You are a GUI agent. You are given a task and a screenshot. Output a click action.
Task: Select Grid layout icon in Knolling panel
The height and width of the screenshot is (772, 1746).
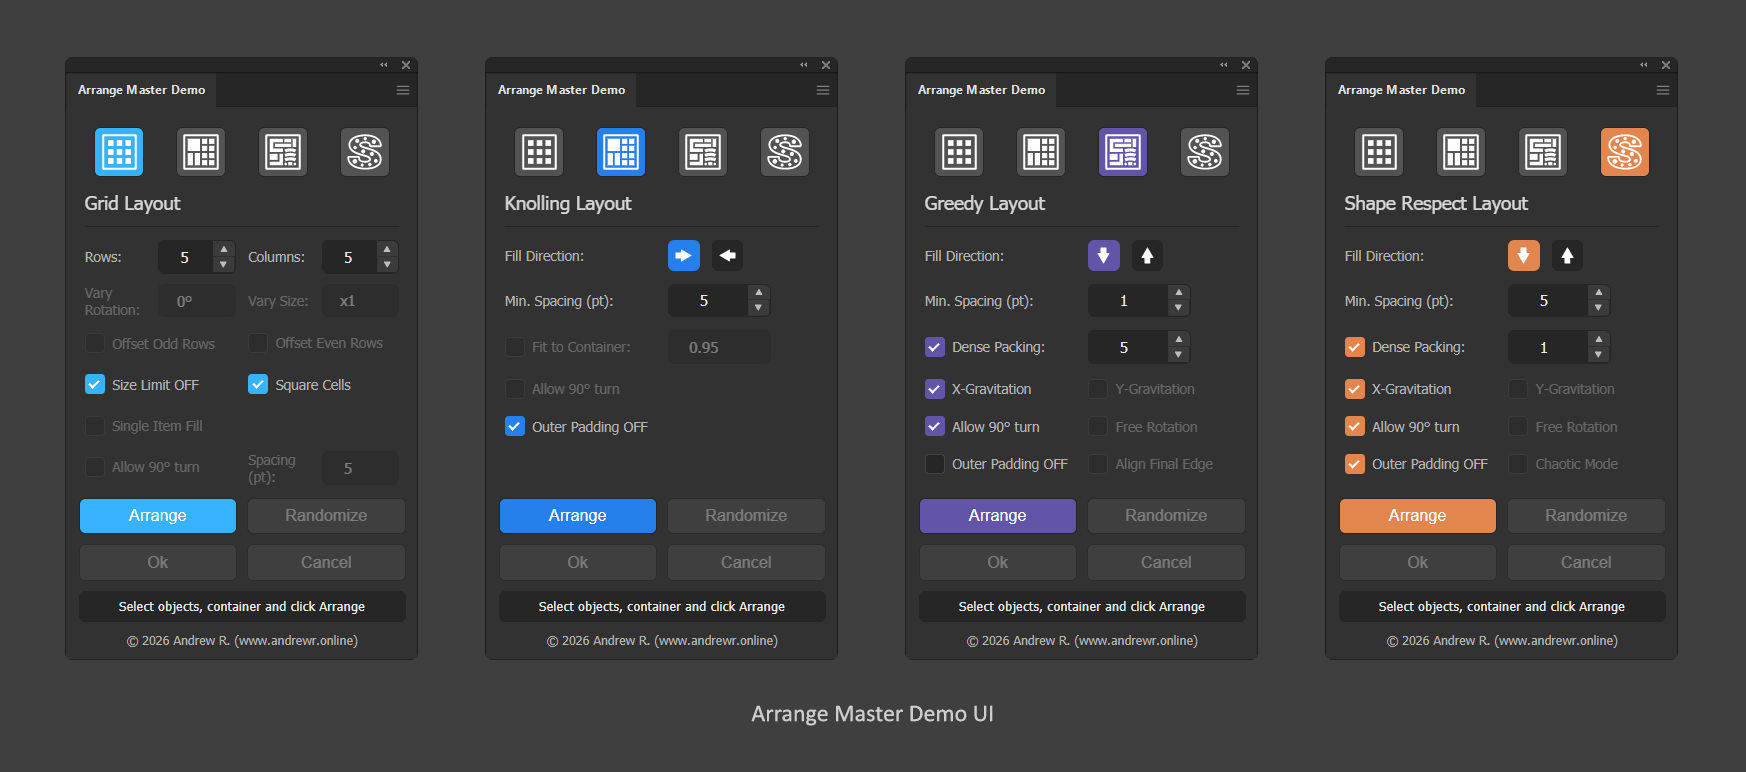[539, 152]
